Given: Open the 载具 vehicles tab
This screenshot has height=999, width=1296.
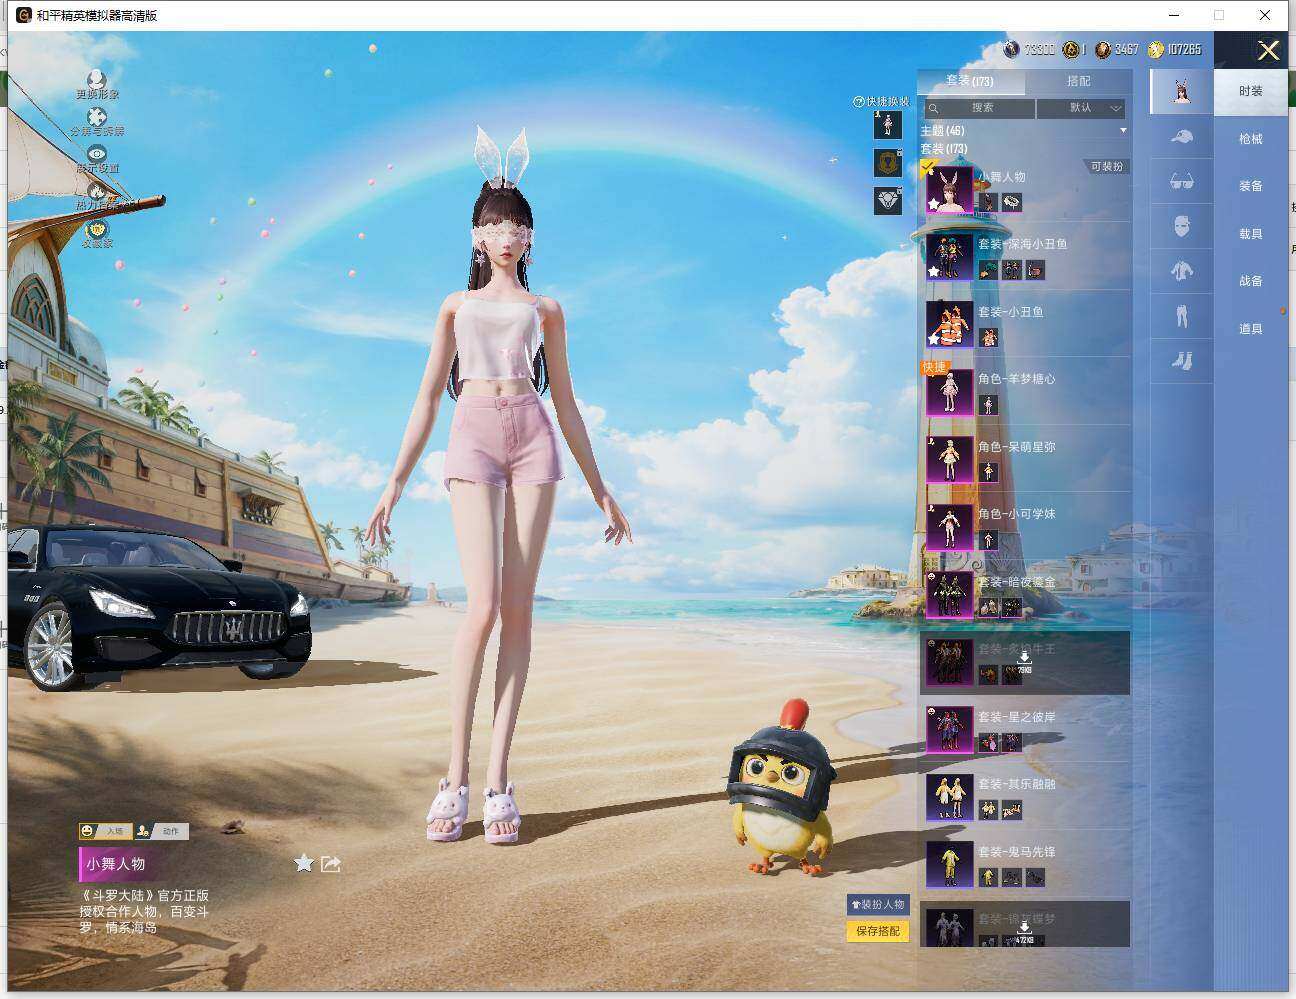Looking at the screenshot, I should 1251,234.
